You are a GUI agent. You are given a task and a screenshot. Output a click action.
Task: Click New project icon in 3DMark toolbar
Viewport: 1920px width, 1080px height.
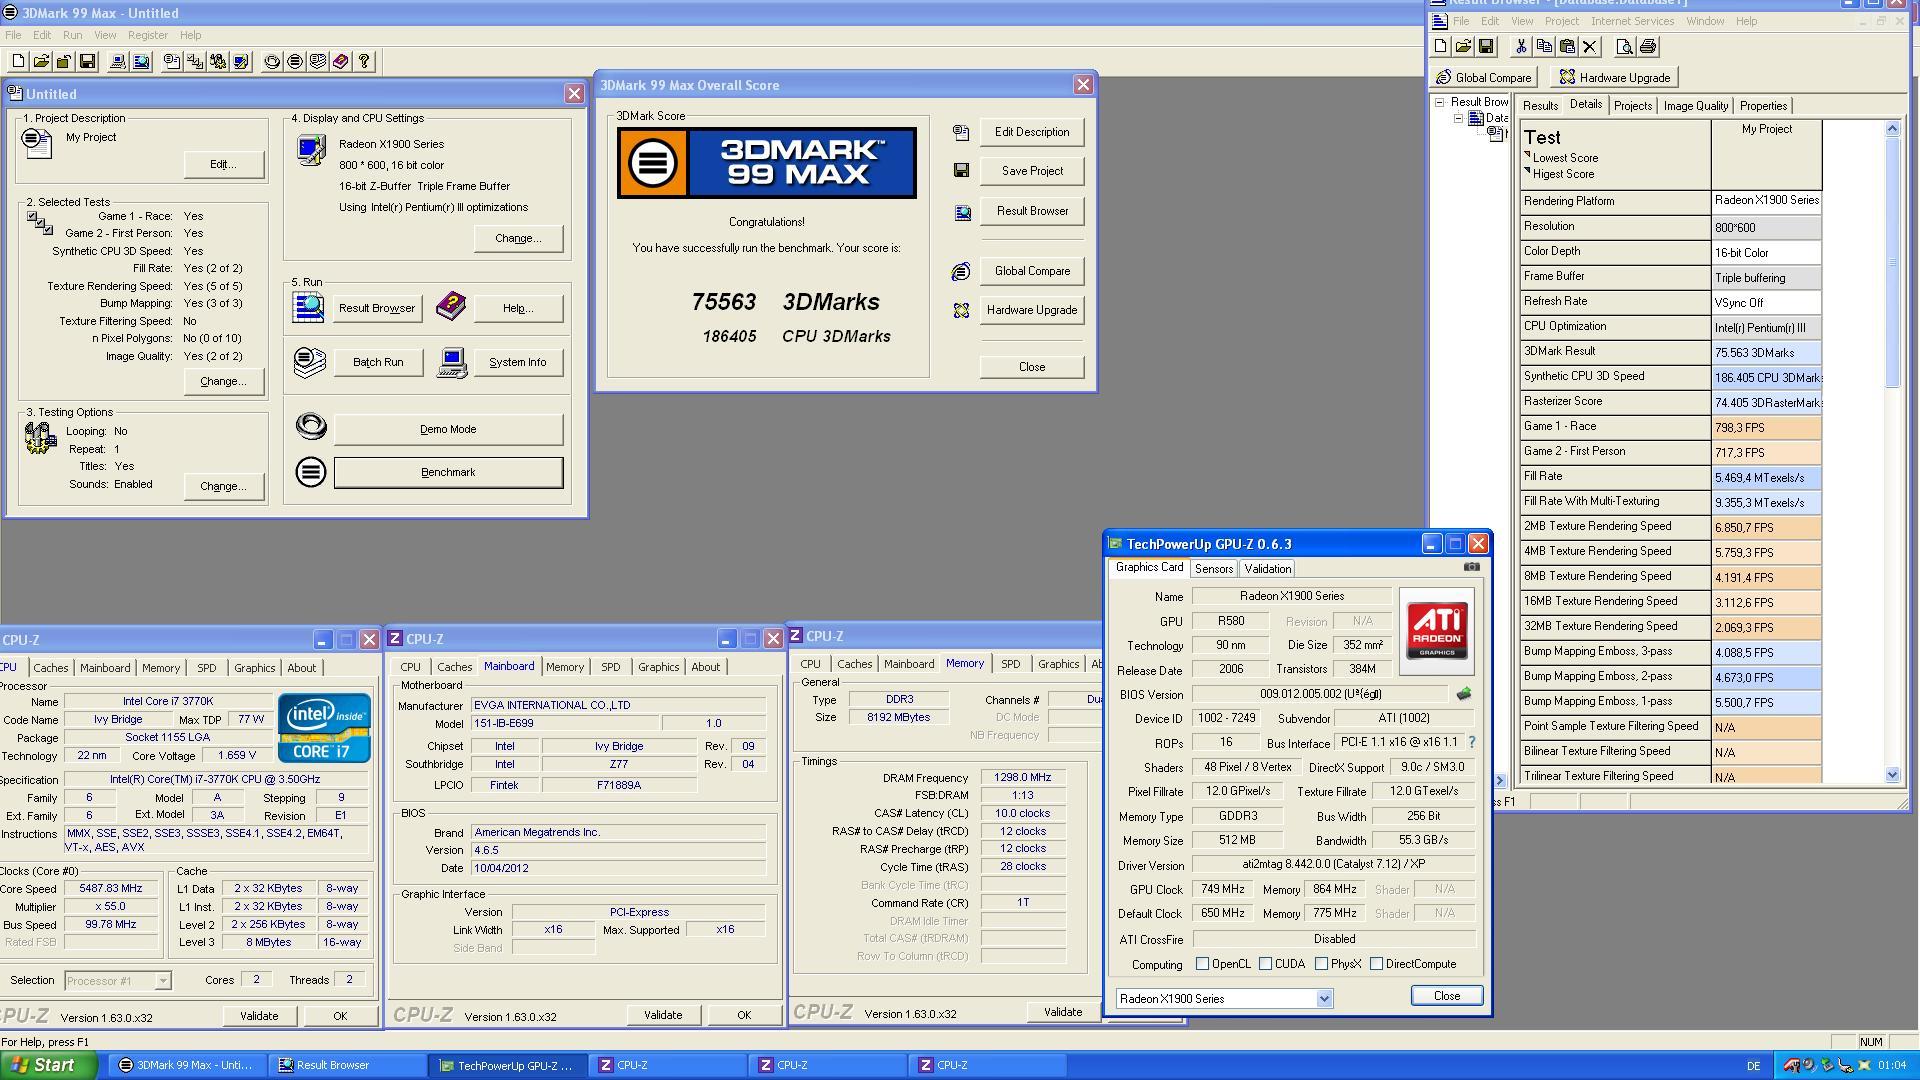(x=18, y=62)
